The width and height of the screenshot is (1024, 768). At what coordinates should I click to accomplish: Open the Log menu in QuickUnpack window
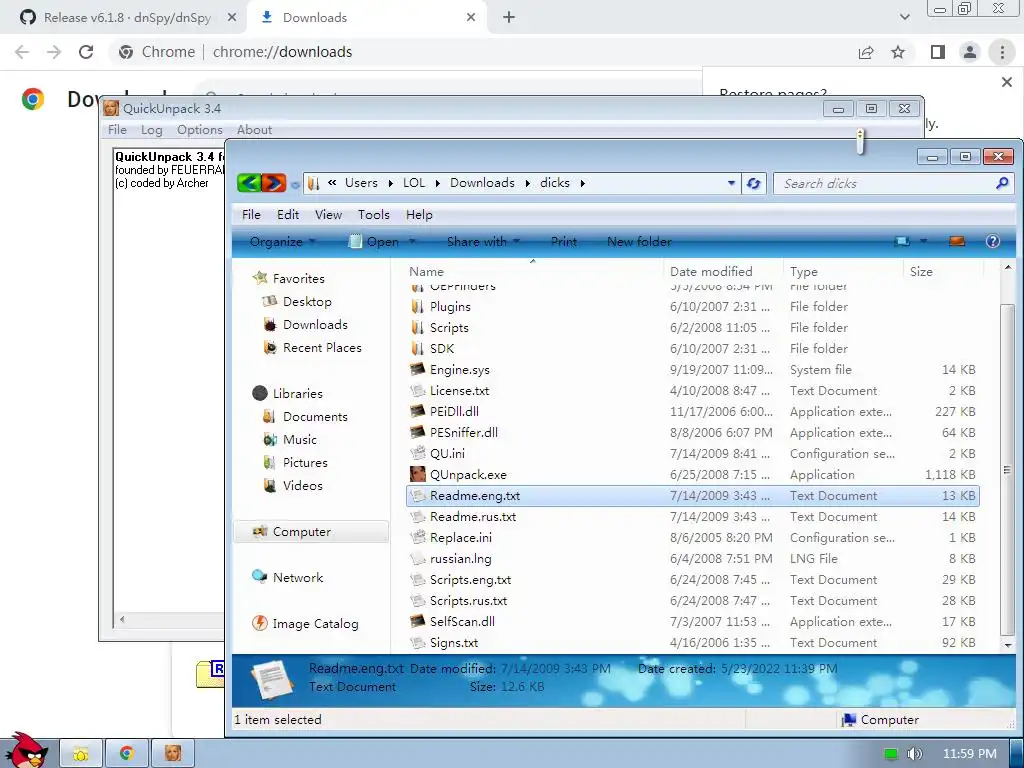tap(152, 129)
